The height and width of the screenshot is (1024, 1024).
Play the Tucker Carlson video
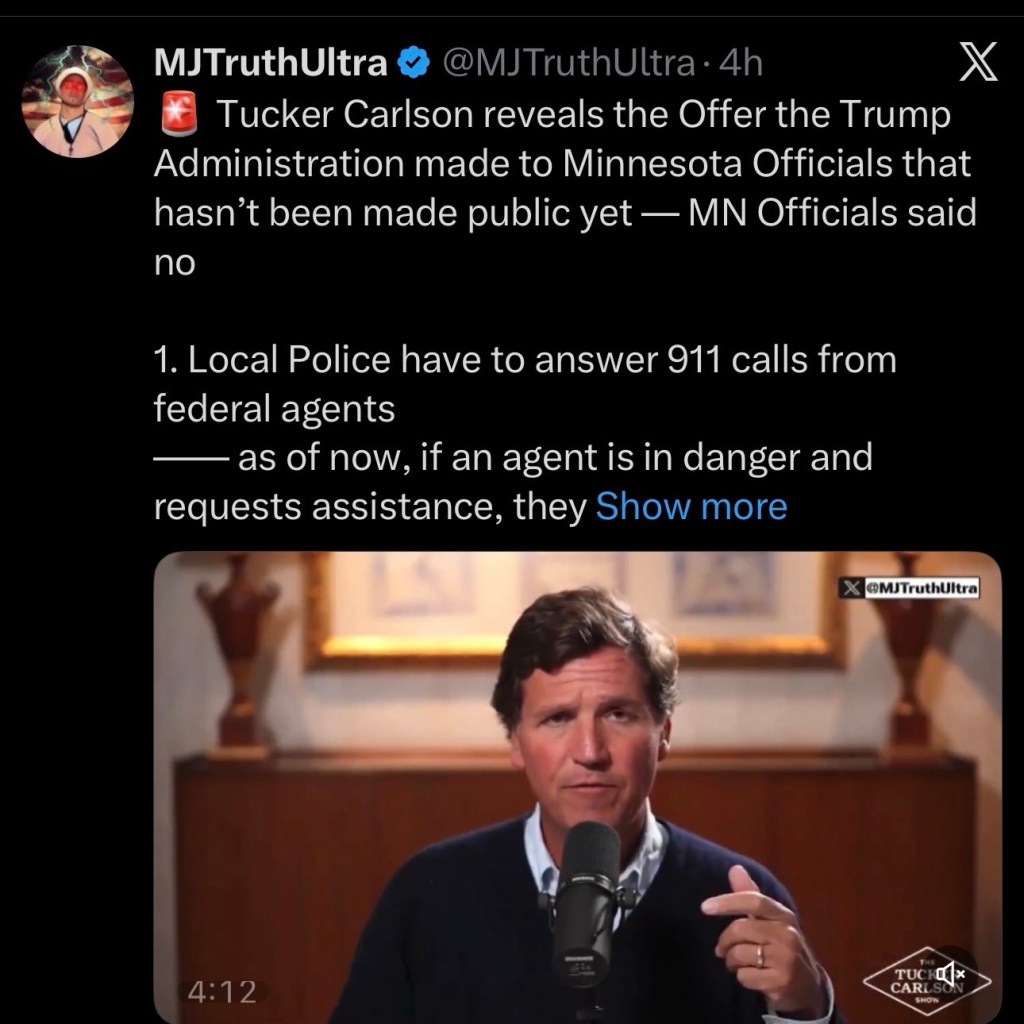[577, 787]
